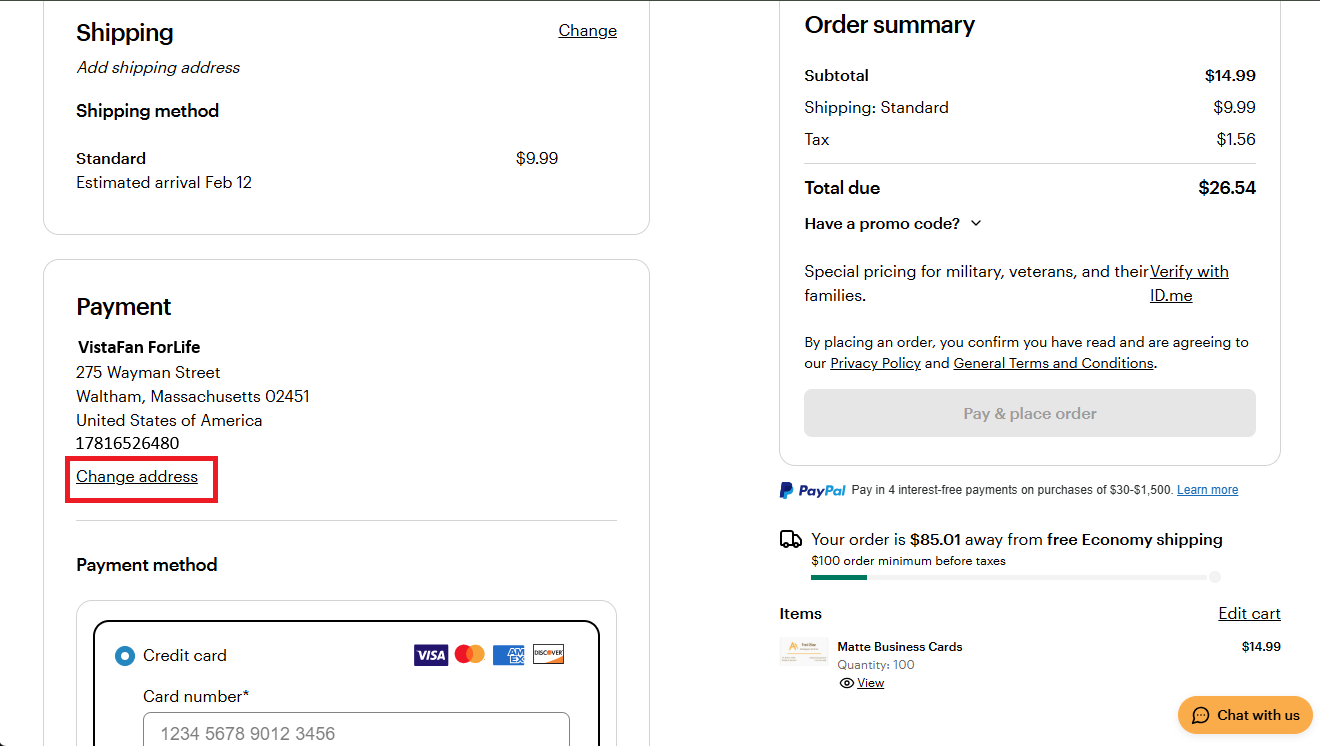This screenshot has width=1320, height=746.
Task: Open the Privacy Policy link
Action: click(x=875, y=363)
